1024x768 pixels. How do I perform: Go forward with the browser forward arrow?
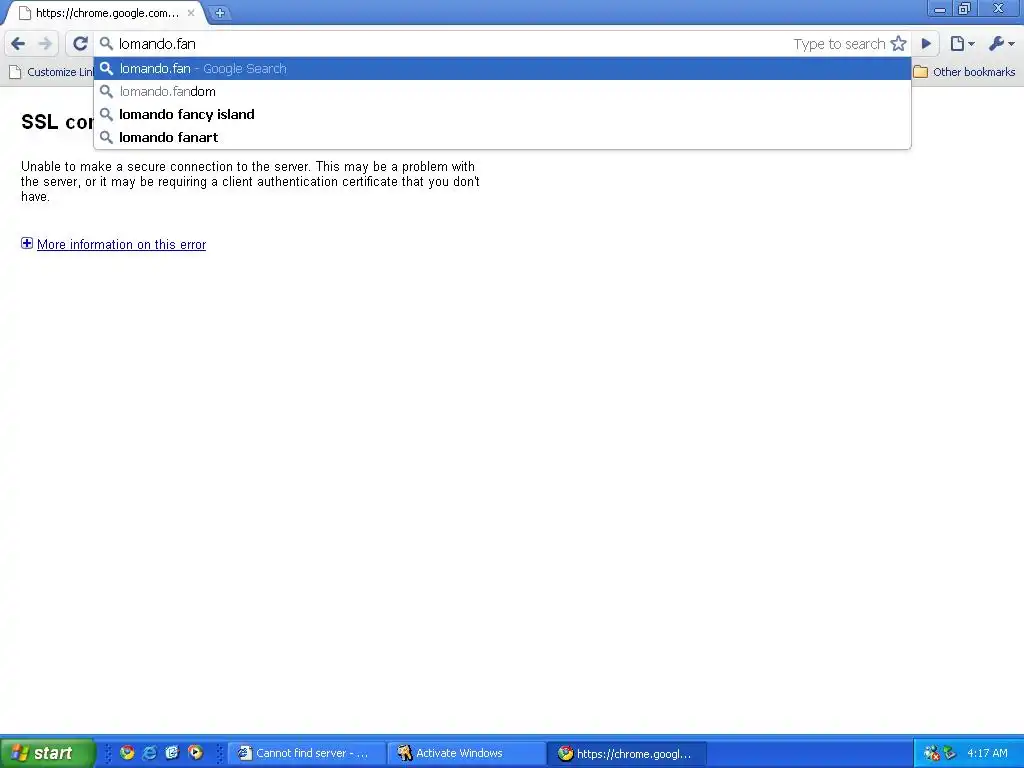pos(45,44)
